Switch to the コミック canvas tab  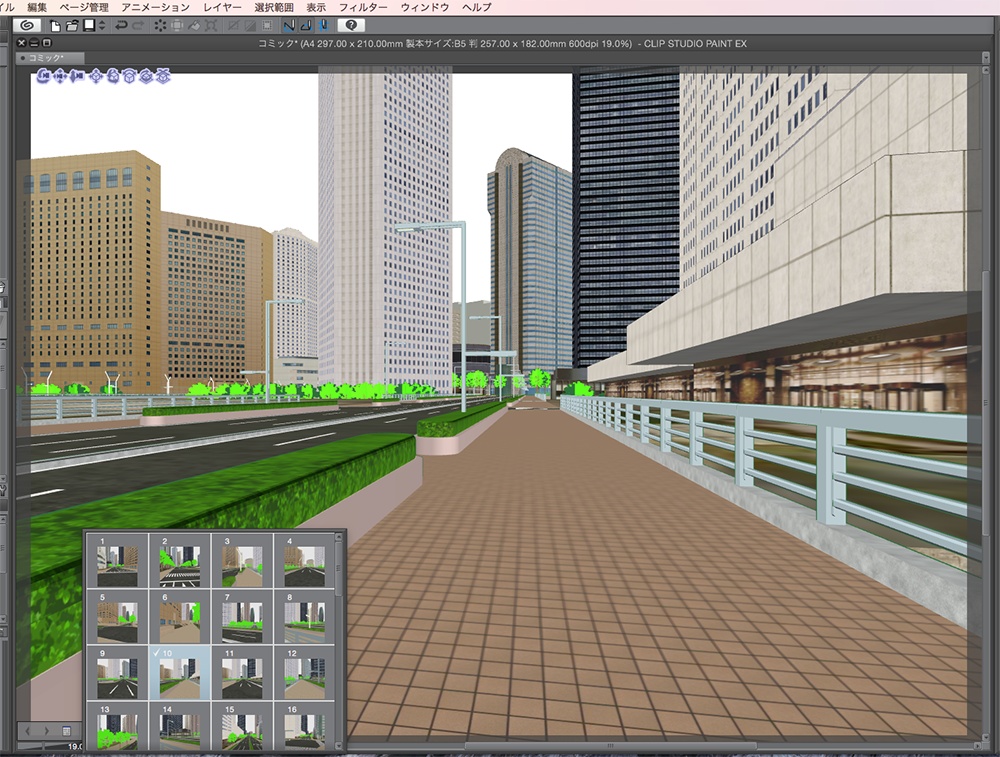(44, 57)
